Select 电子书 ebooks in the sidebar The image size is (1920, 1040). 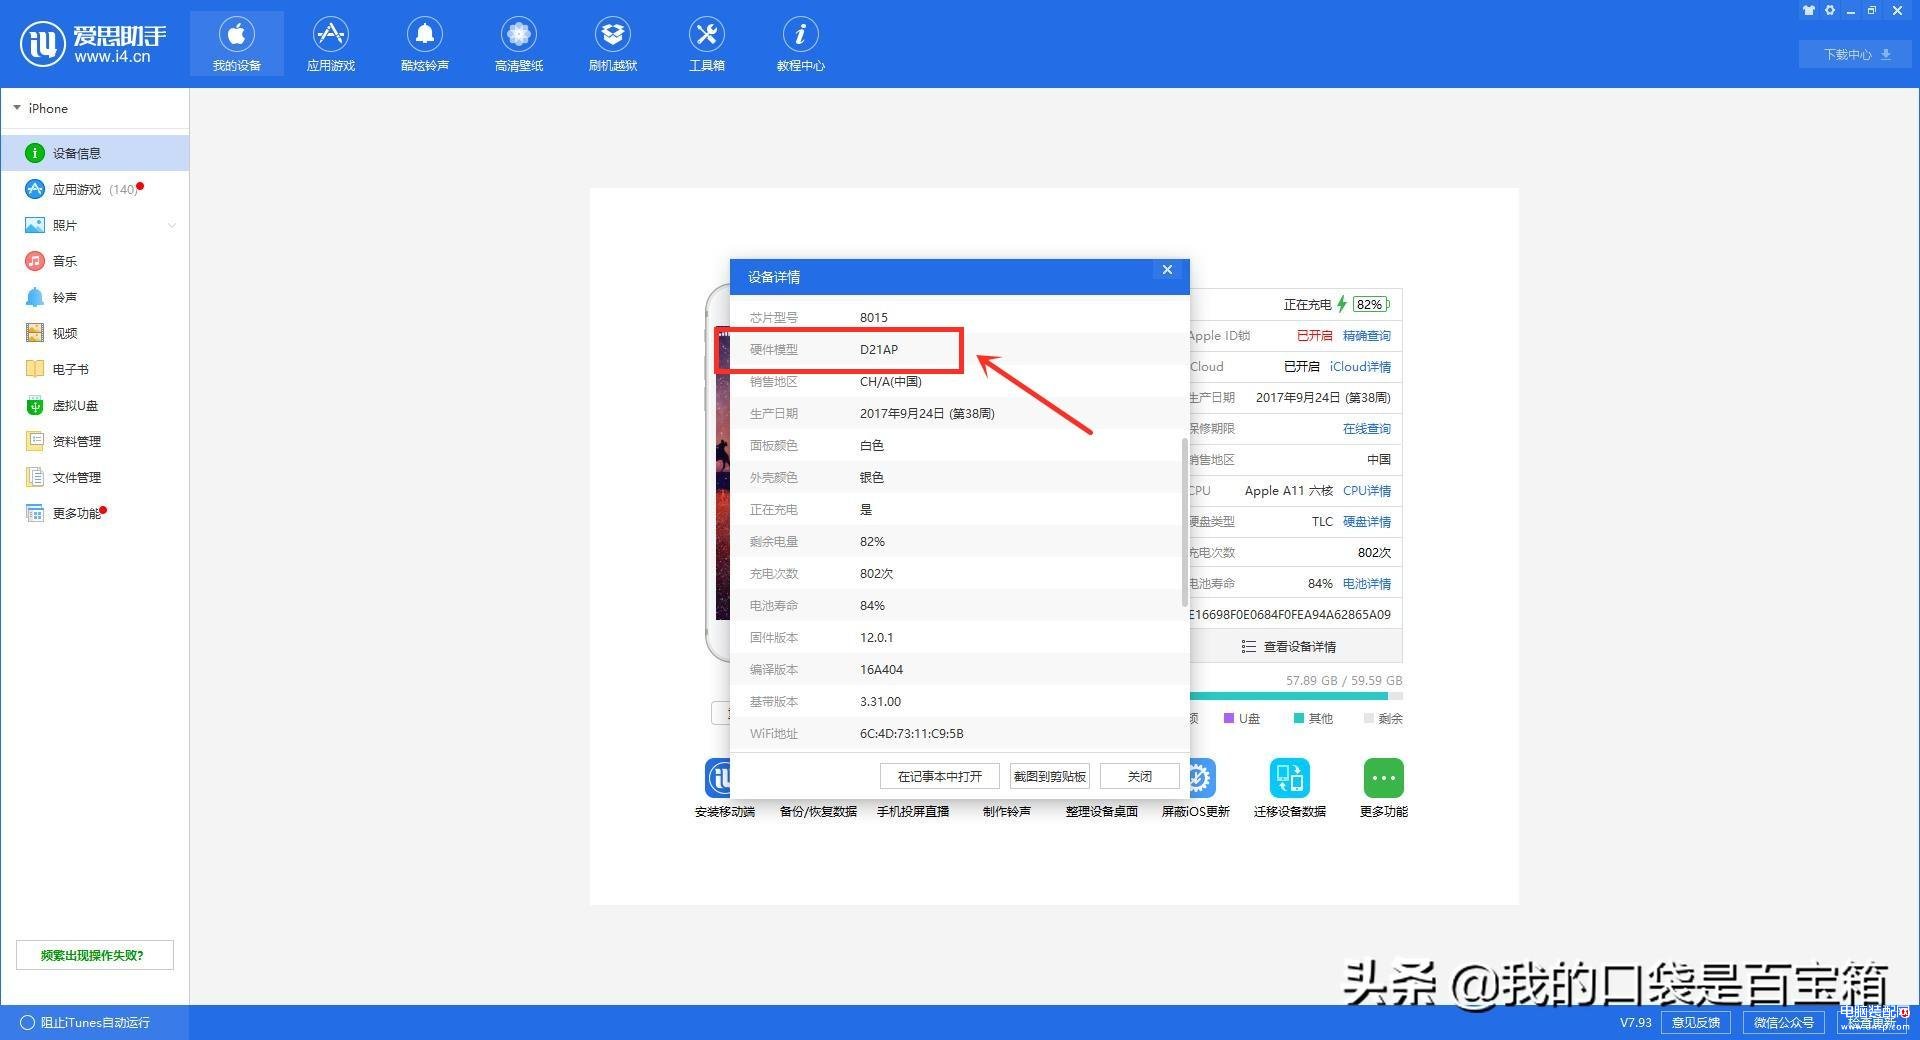pyautogui.click(x=95, y=369)
